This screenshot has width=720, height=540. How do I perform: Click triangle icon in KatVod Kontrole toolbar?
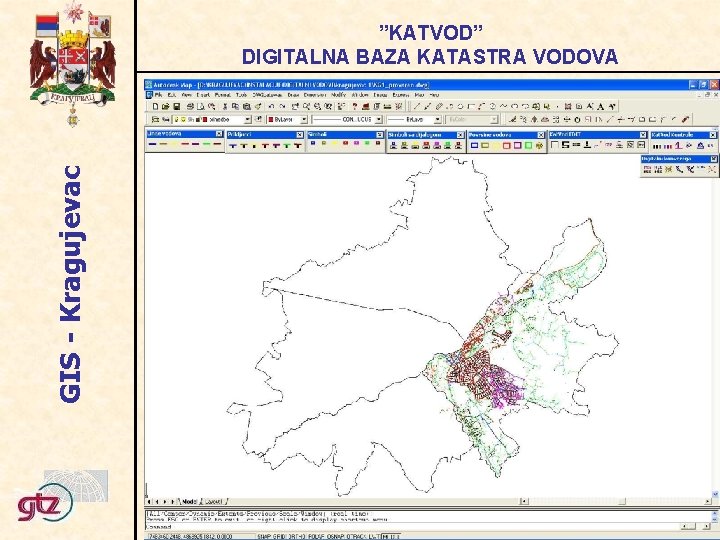coord(700,146)
